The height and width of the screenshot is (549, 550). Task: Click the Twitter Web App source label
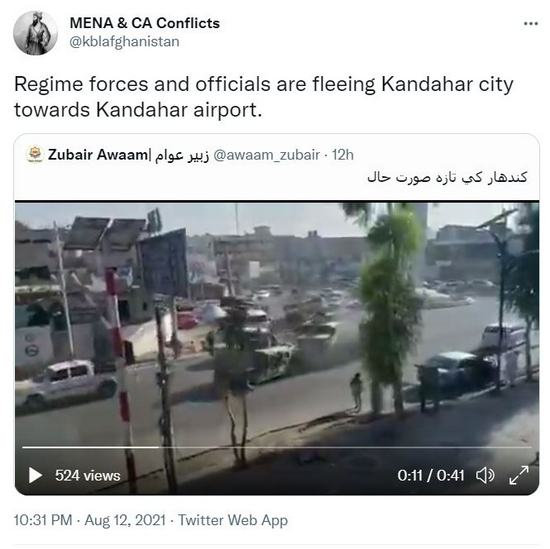pos(233,520)
